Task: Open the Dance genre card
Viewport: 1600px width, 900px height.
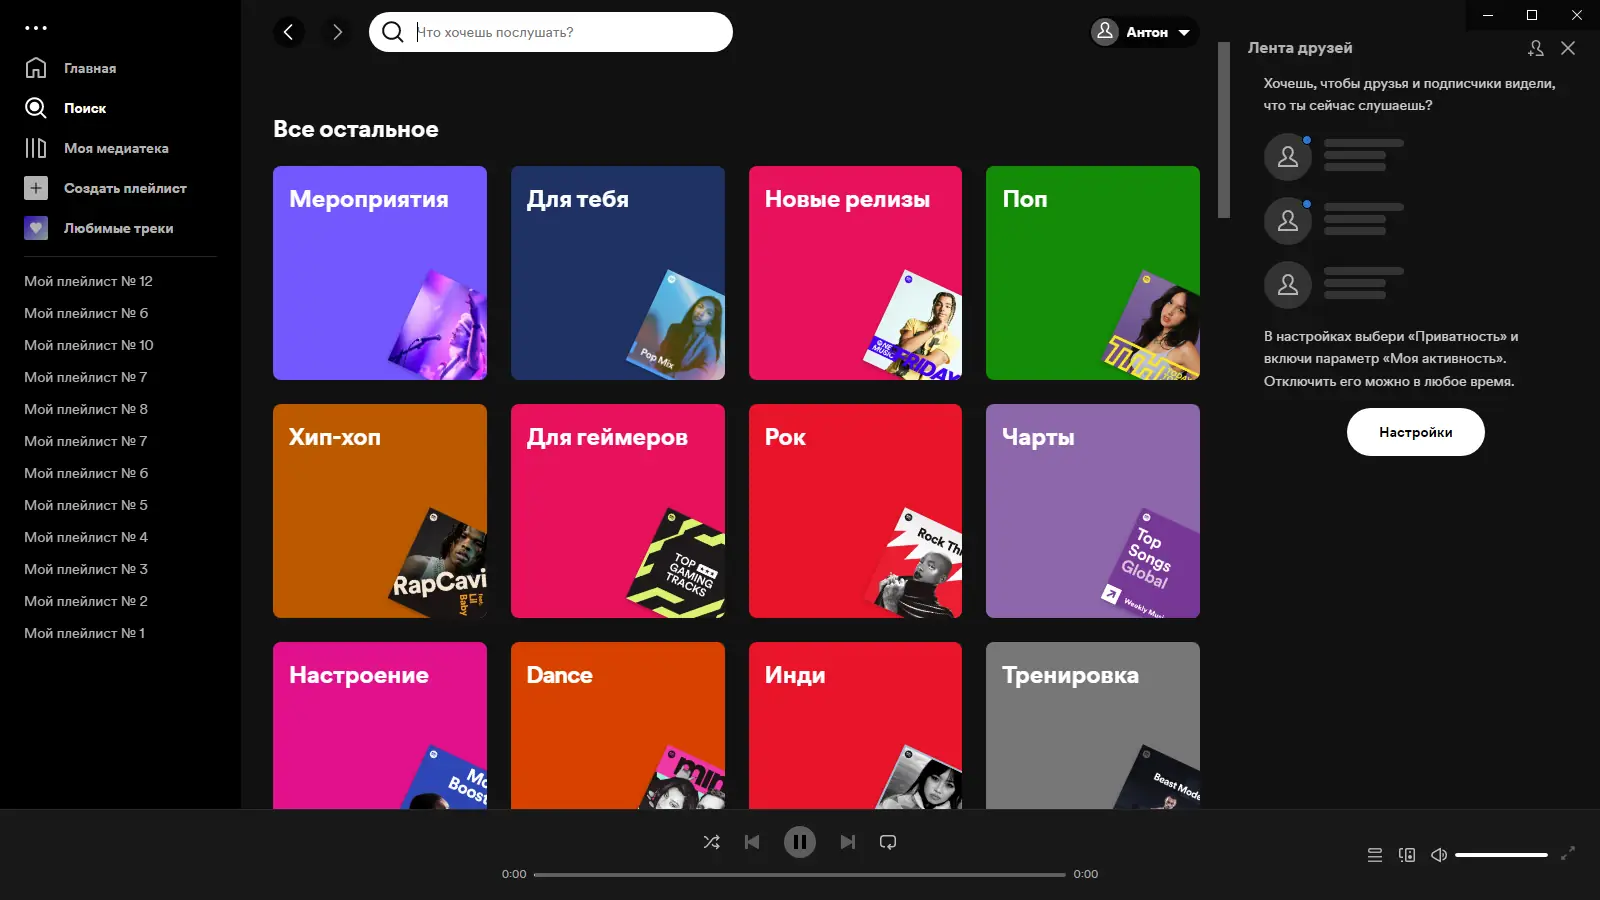Action: (x=618, y=725)
